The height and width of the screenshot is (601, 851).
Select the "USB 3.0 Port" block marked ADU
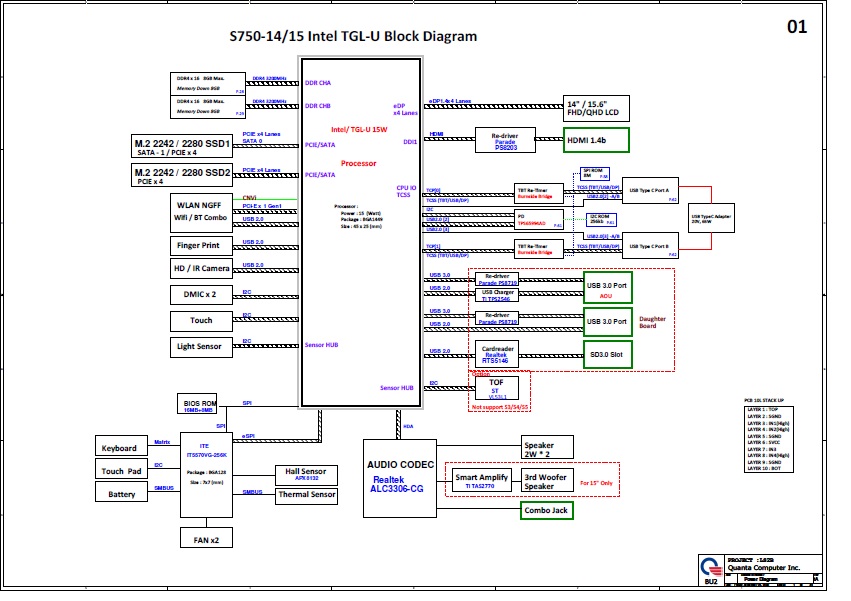pos(607,288)
